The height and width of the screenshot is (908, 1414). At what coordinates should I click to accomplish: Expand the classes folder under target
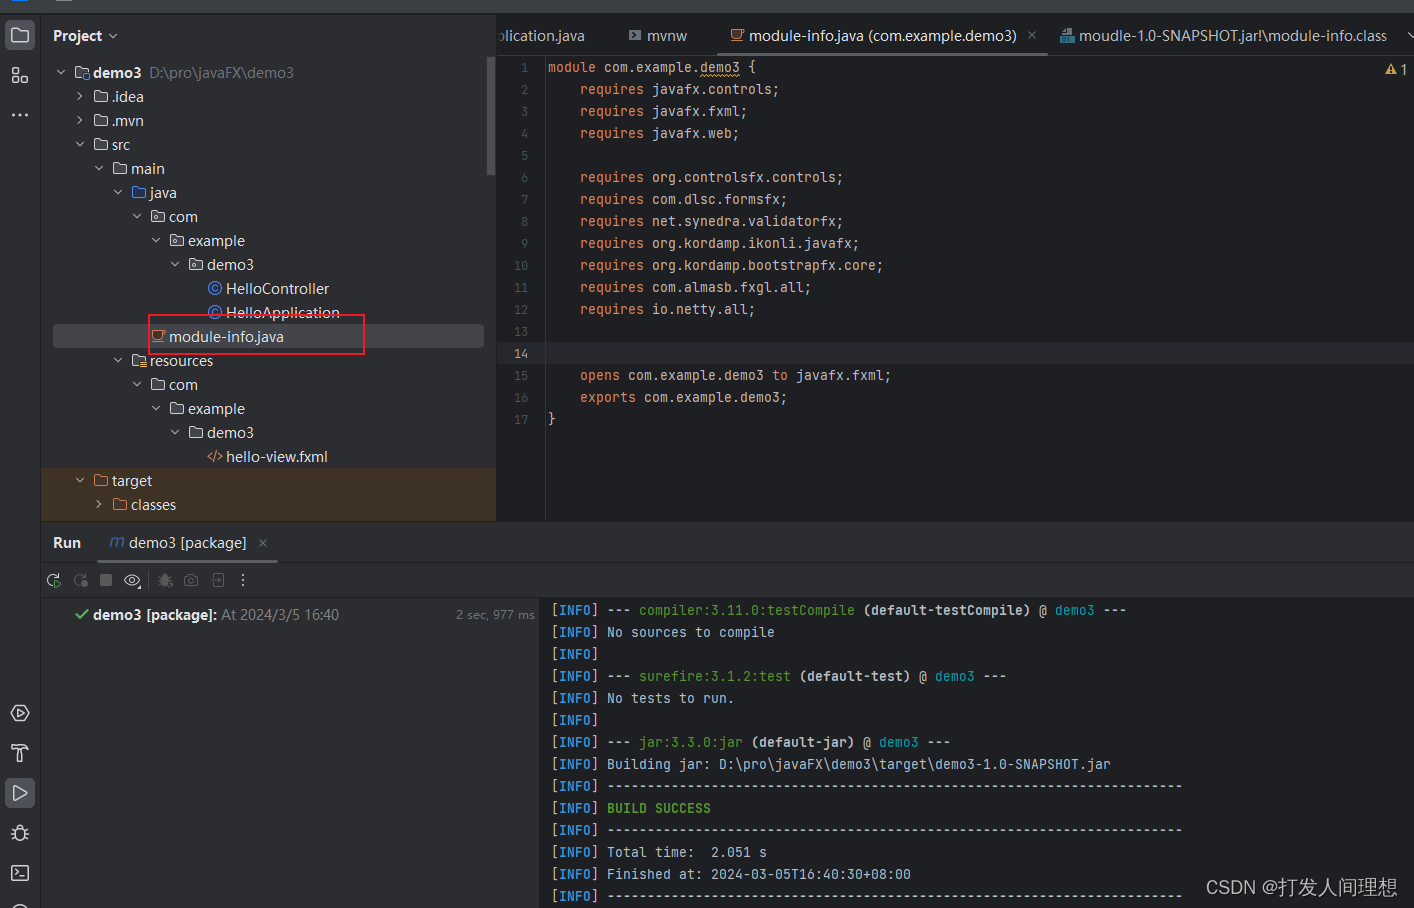(x=98, y=504)
